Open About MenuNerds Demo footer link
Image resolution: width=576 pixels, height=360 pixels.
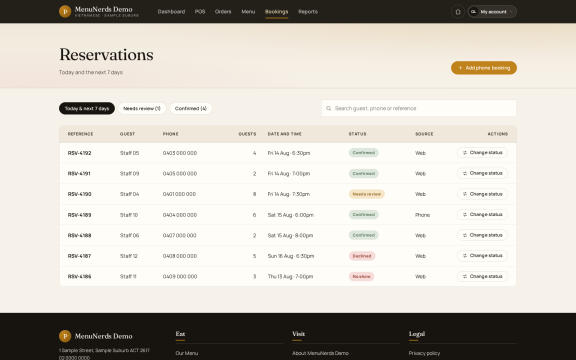(320, 353)
